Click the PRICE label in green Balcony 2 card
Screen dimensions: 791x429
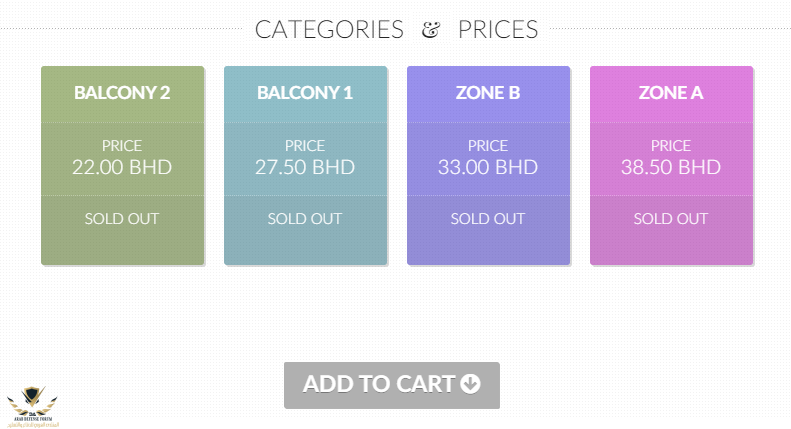[x=122, y=146]
